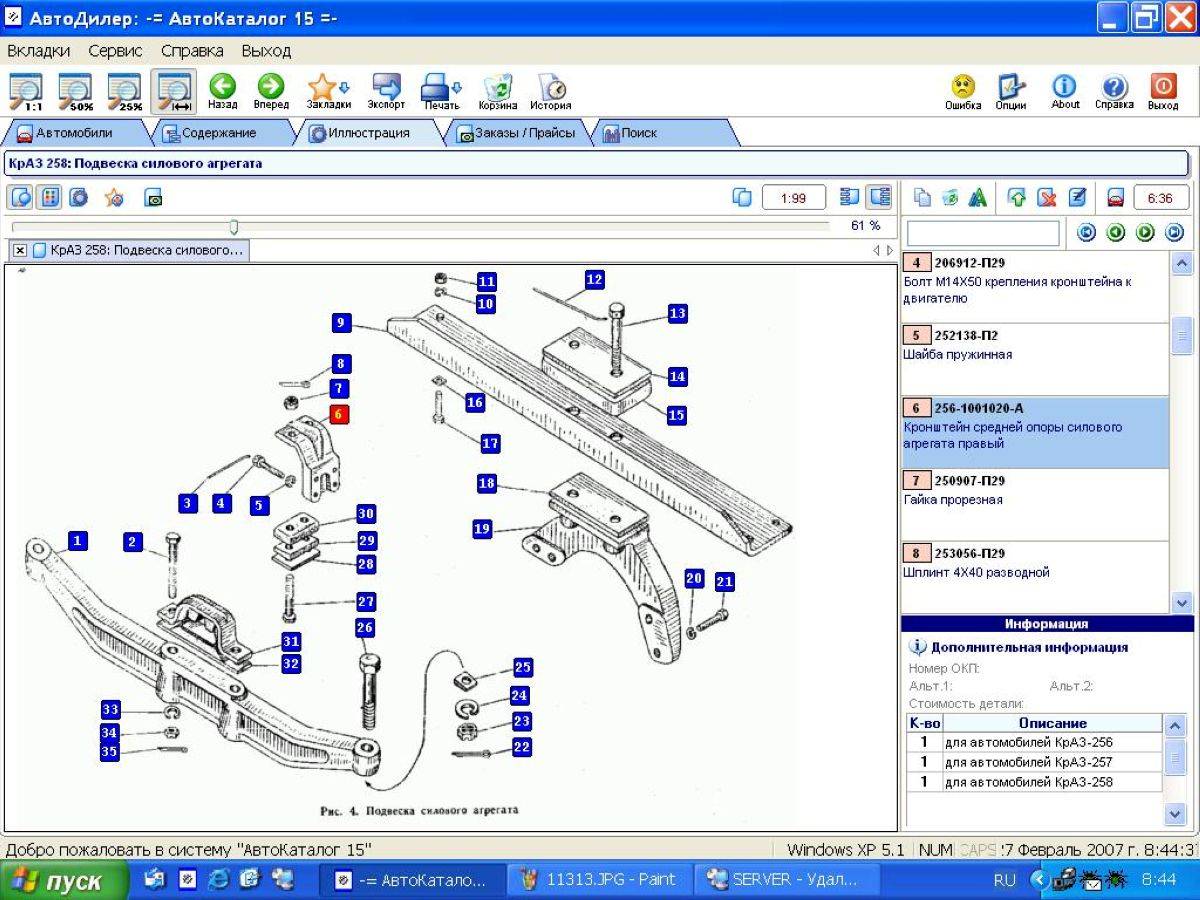The width and height of the screenshot is (1200, 900).
Task: Toggle fit-to-width zoom button
Action: 174,90
